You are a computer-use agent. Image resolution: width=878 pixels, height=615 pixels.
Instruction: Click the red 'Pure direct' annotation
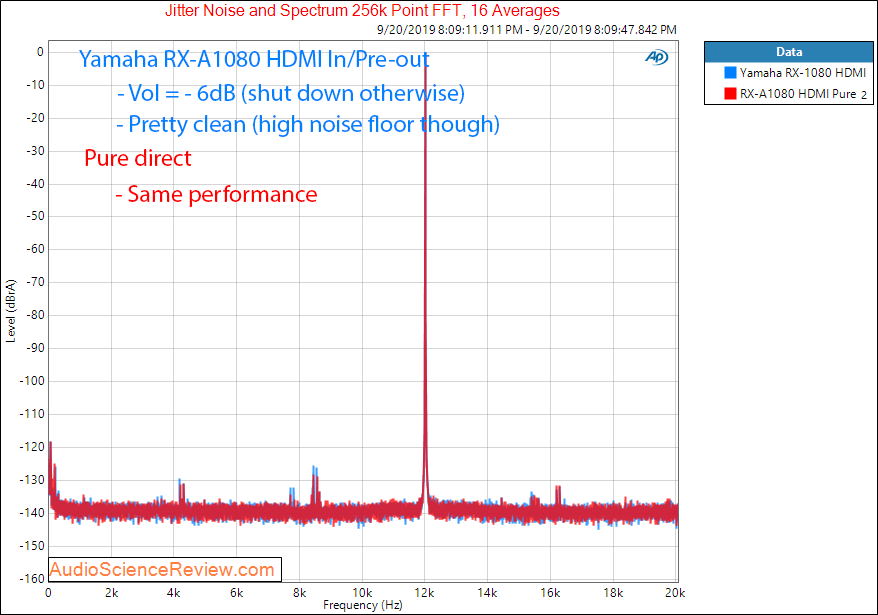[138, 159]
